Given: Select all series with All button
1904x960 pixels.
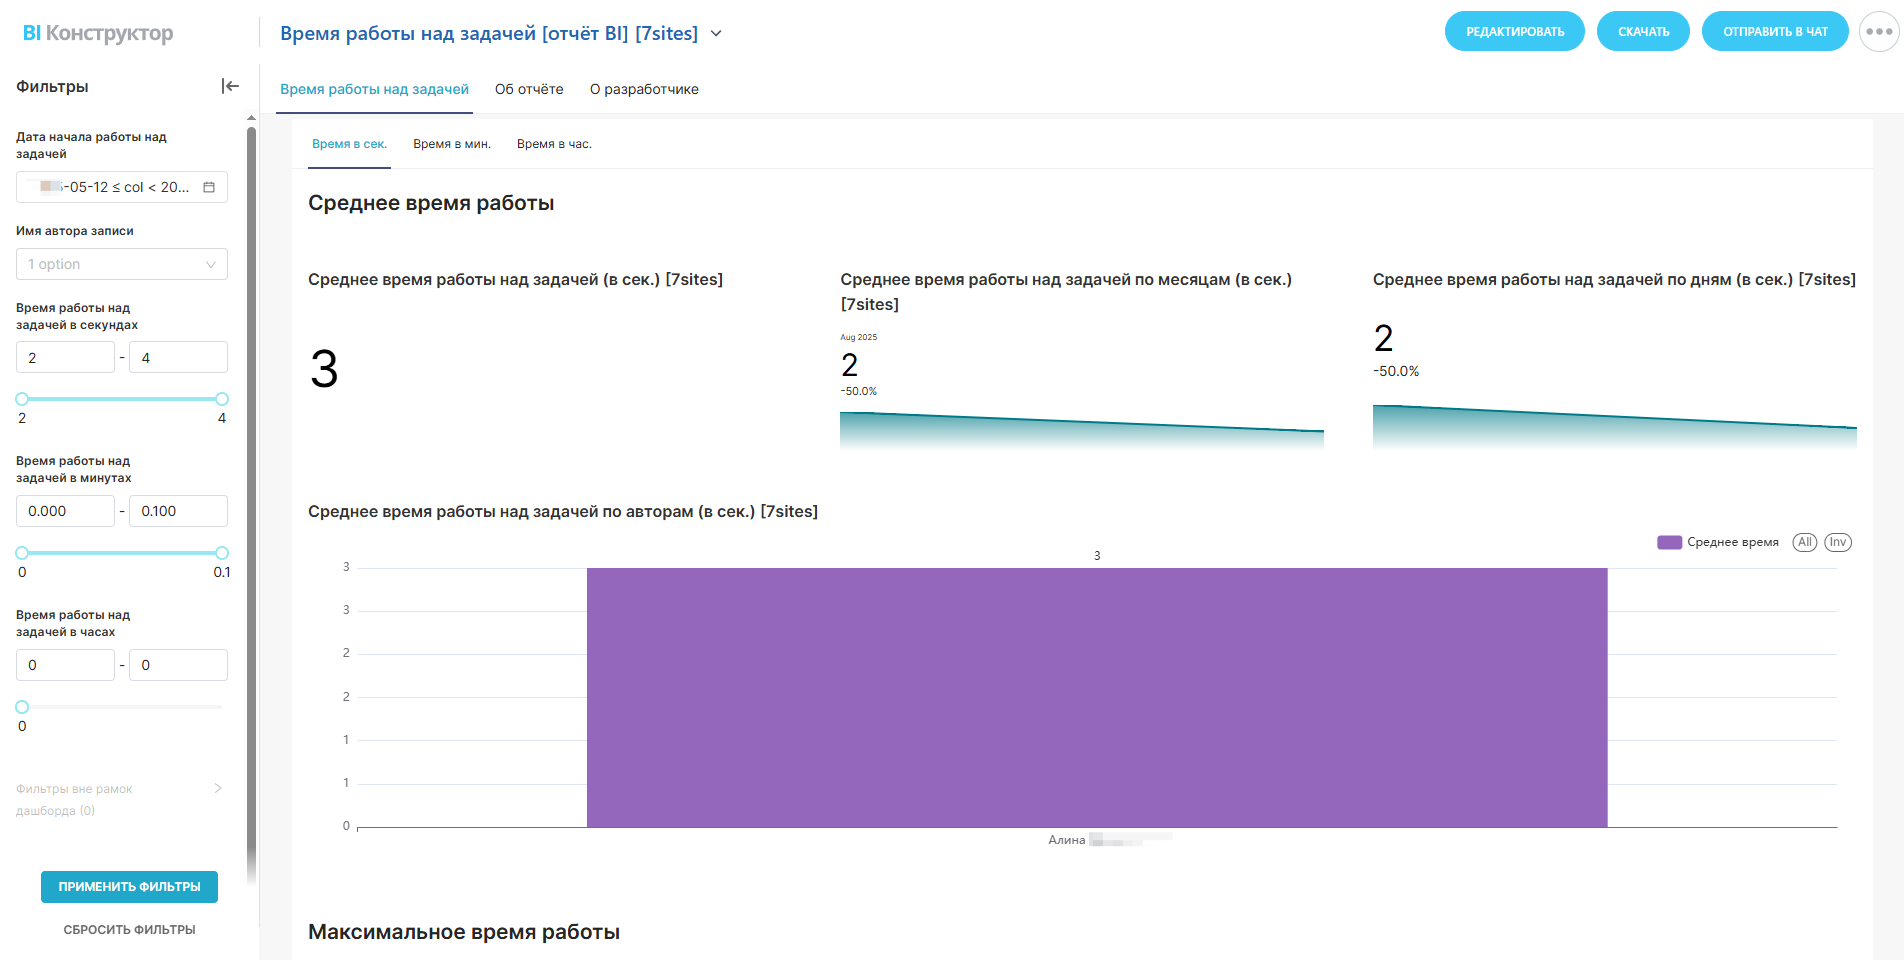Looking at the screenshot, I should click(x=1804, y=542).
